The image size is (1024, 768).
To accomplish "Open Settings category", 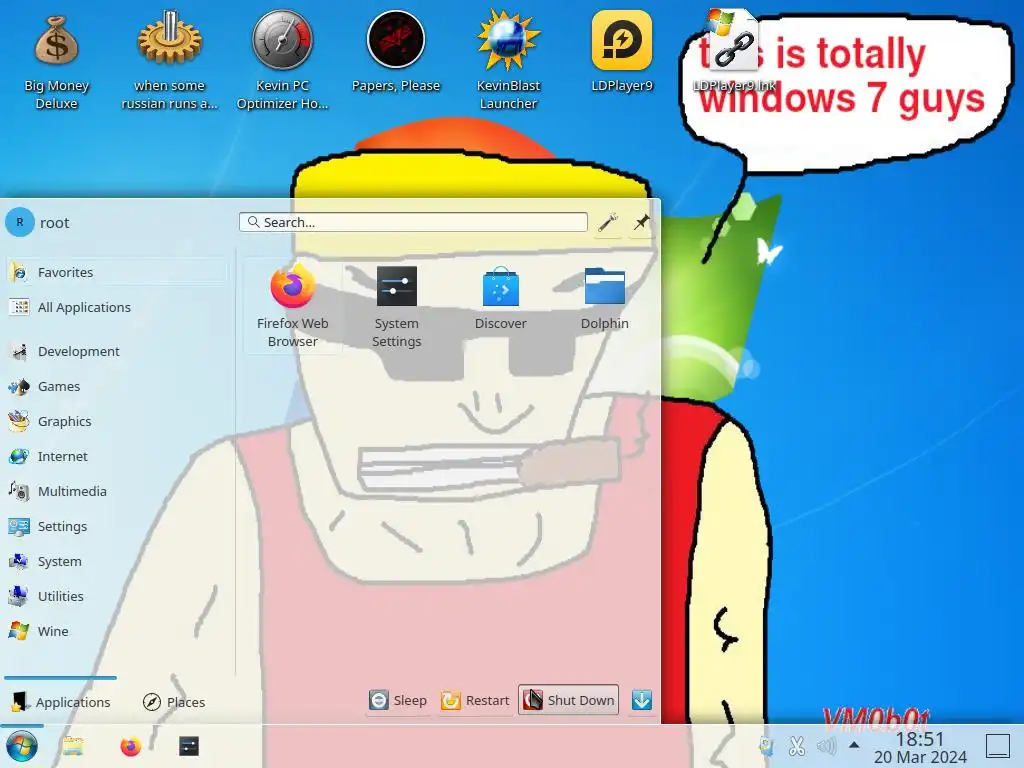I will pos(118,526).
